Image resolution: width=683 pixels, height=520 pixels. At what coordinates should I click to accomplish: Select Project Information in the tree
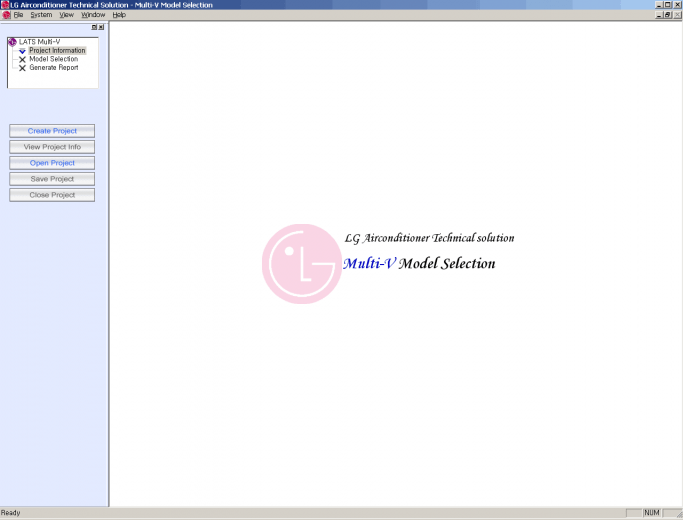click(57, 51)
